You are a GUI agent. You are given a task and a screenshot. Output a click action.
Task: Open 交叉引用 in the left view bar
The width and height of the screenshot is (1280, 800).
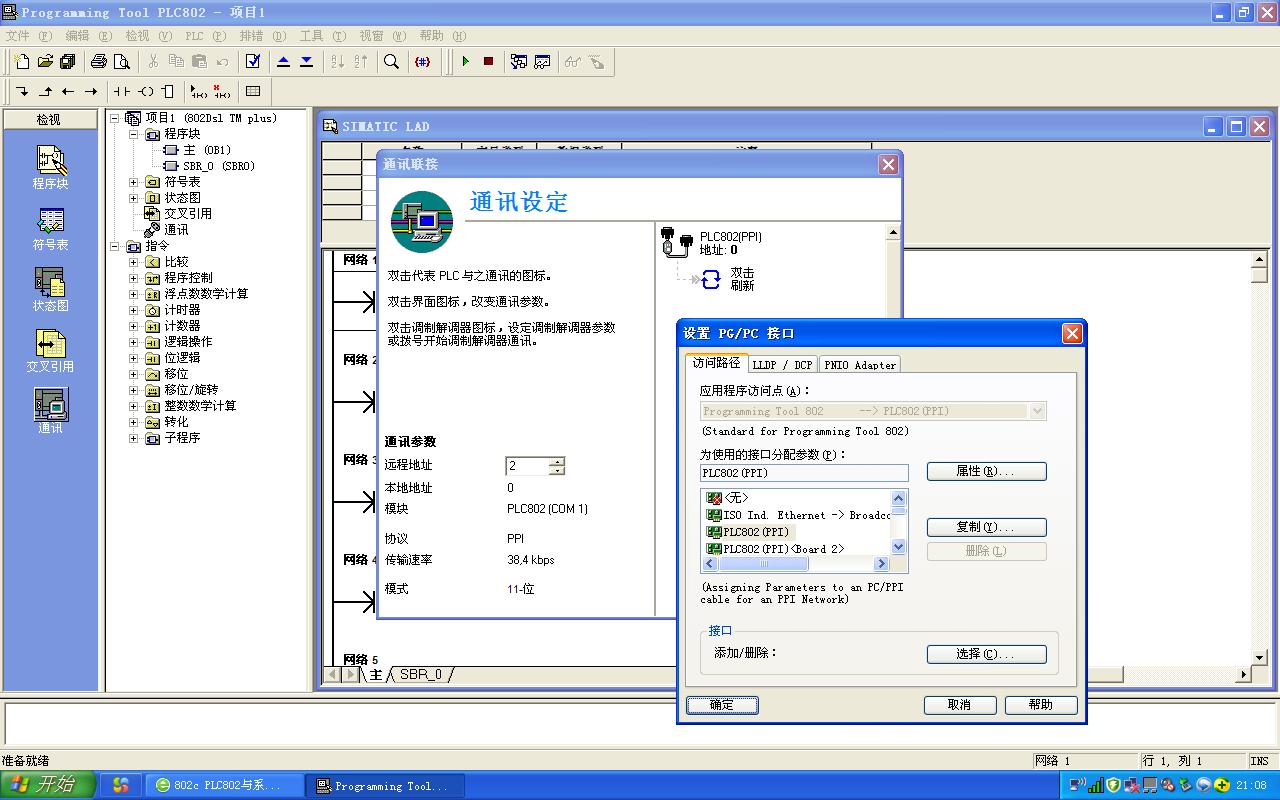[x=50, y=351]
